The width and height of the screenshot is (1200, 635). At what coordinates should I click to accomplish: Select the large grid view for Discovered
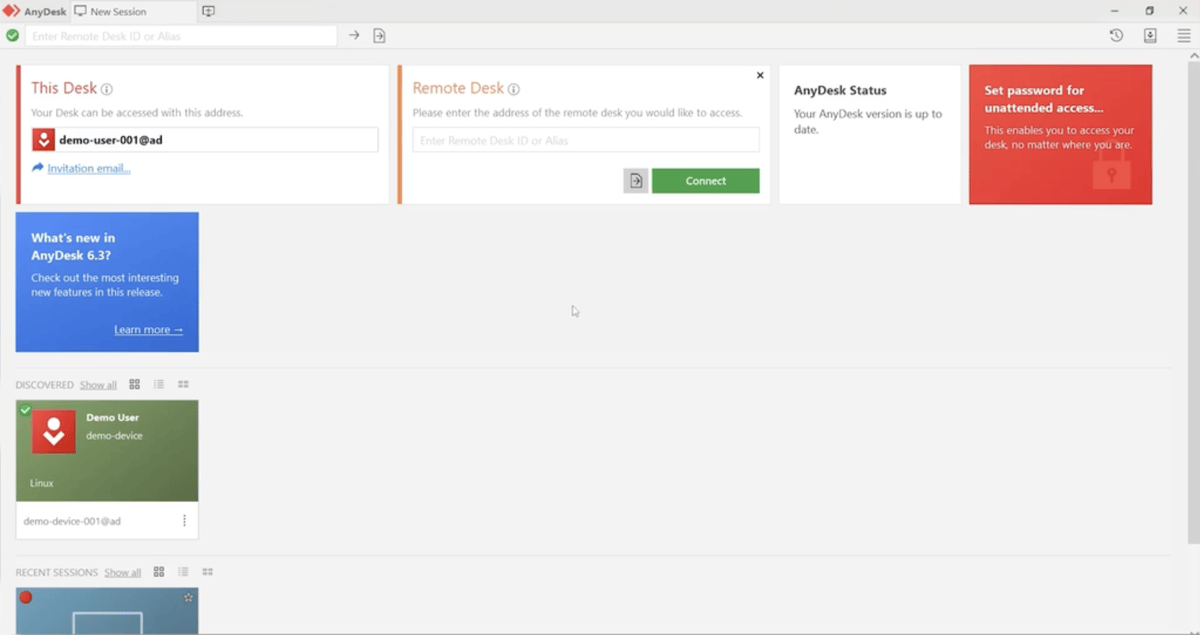click(135, 384)
